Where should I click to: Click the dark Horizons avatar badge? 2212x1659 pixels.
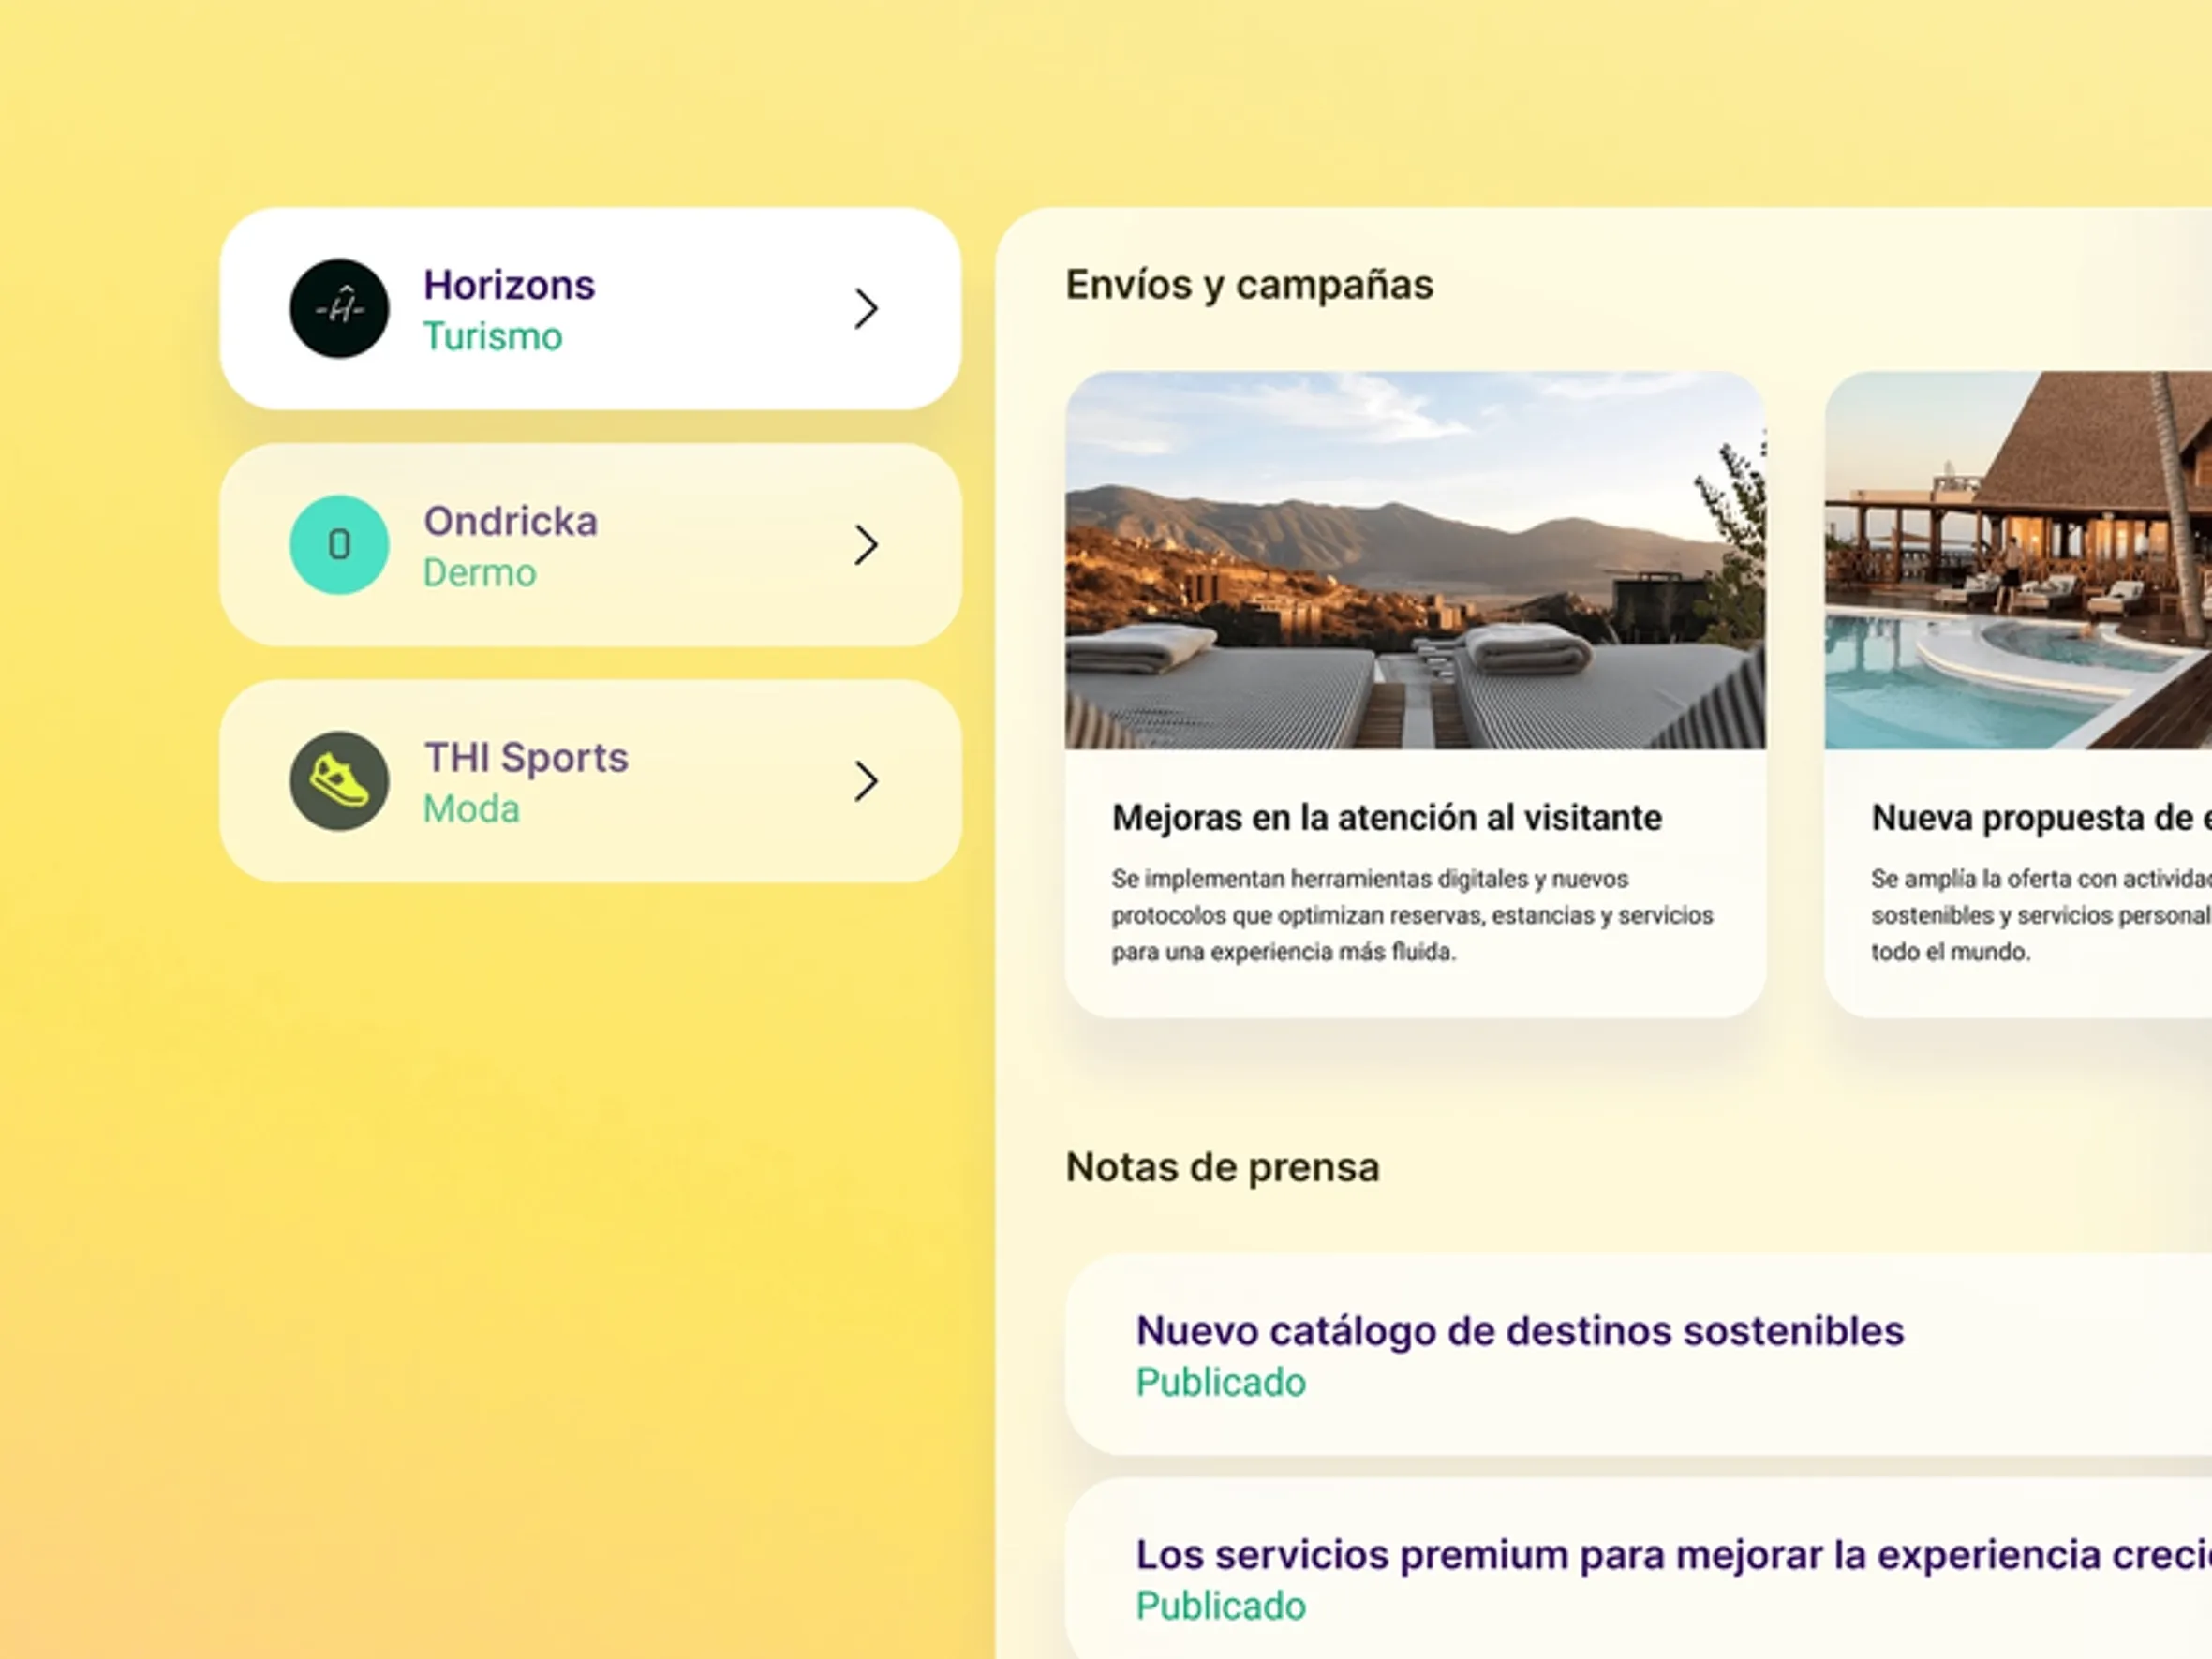pos(339,309)
